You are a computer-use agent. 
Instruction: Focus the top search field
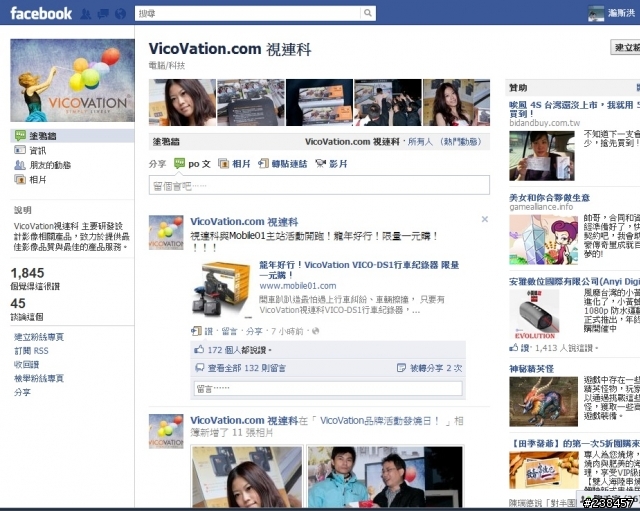coord(248,13)
